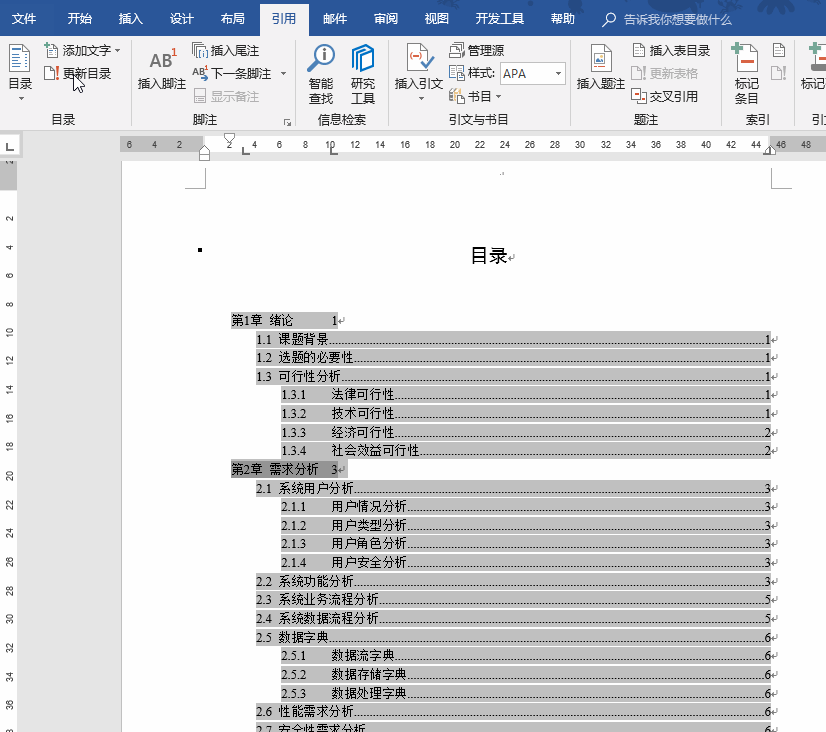Screen dimensions: 826x732
Task: Open 智能查找 smart lookup
Action: click(x=321, y=74)
